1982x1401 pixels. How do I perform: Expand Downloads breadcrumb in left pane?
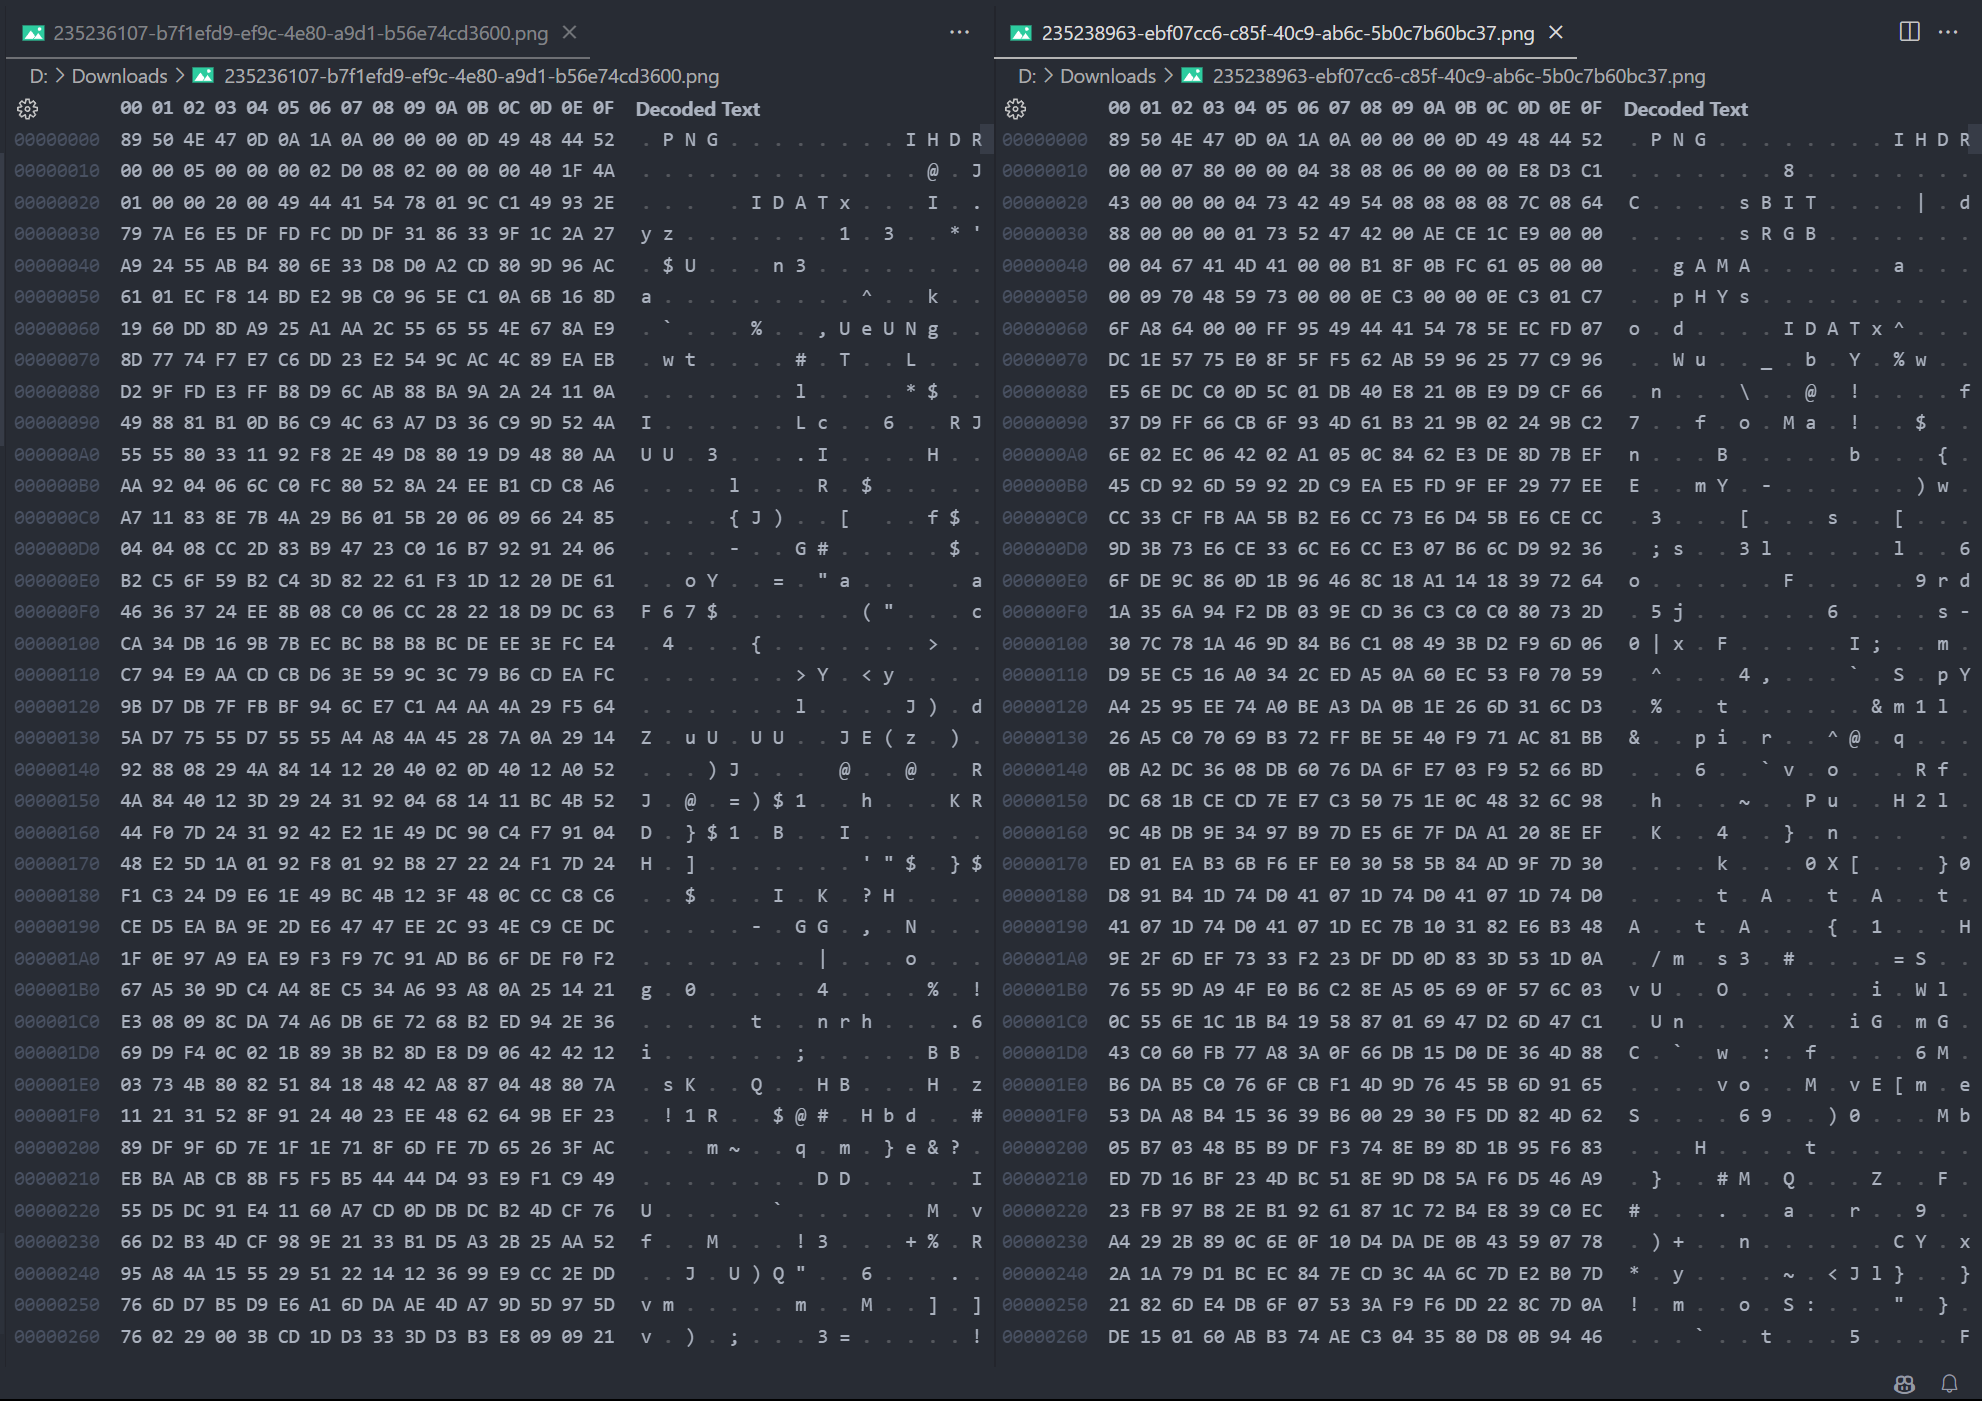tap(119, 76)
